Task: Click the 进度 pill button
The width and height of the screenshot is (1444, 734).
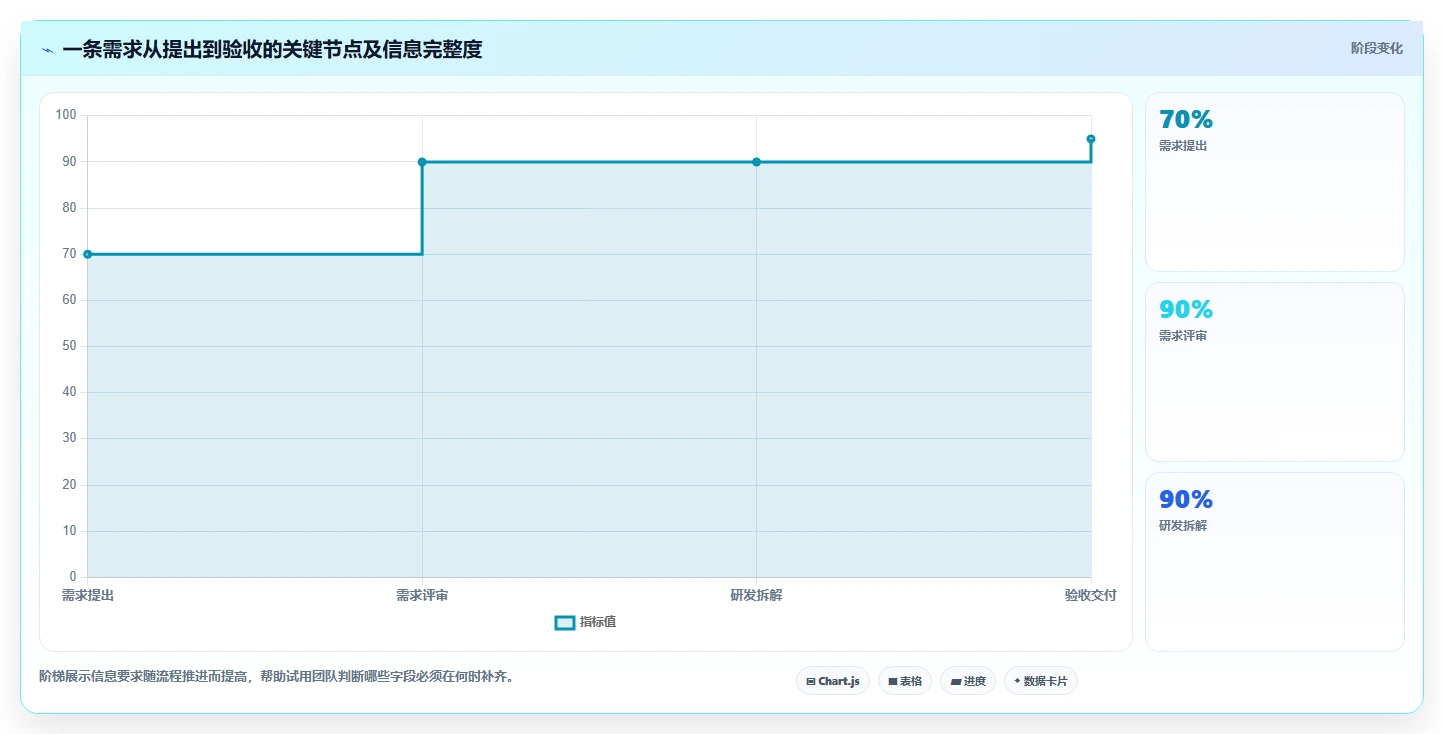Action: pos(968,681)
